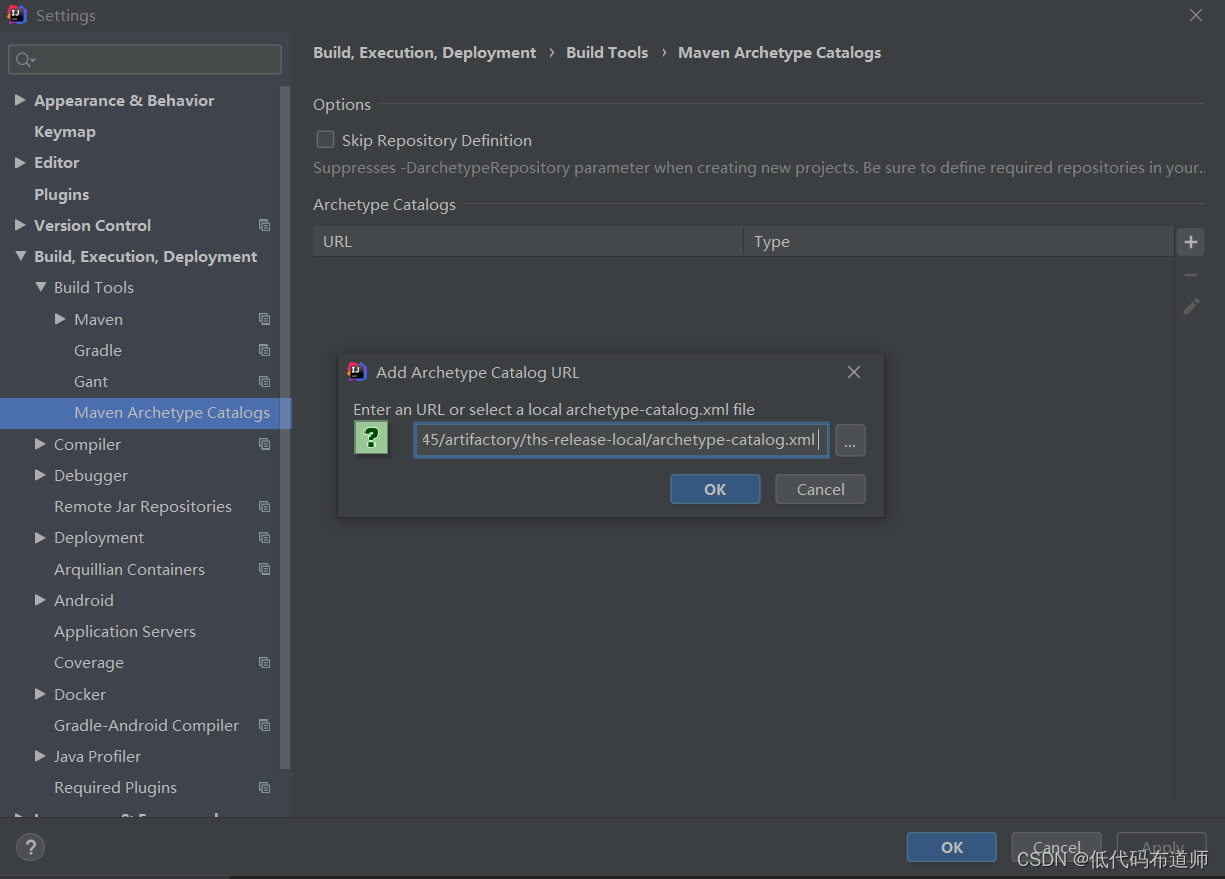Expand Appearance & Behavior section
Image resolution: width=1225 pixels, height=879 pixels.
[20, 100]
